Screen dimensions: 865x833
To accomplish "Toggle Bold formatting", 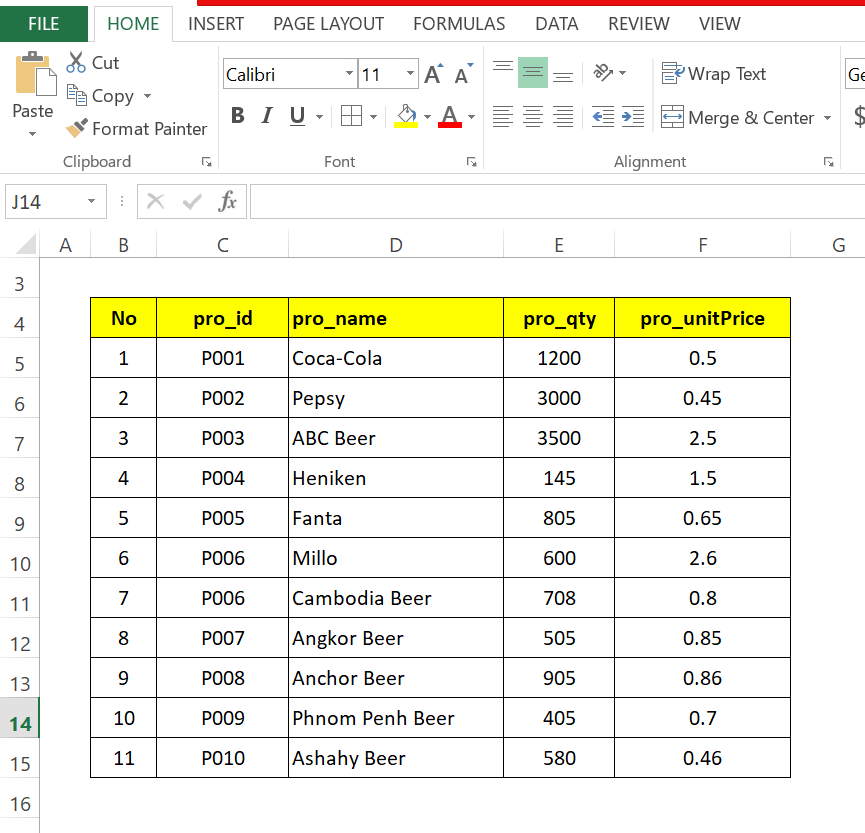I will (x=238, y=116).
